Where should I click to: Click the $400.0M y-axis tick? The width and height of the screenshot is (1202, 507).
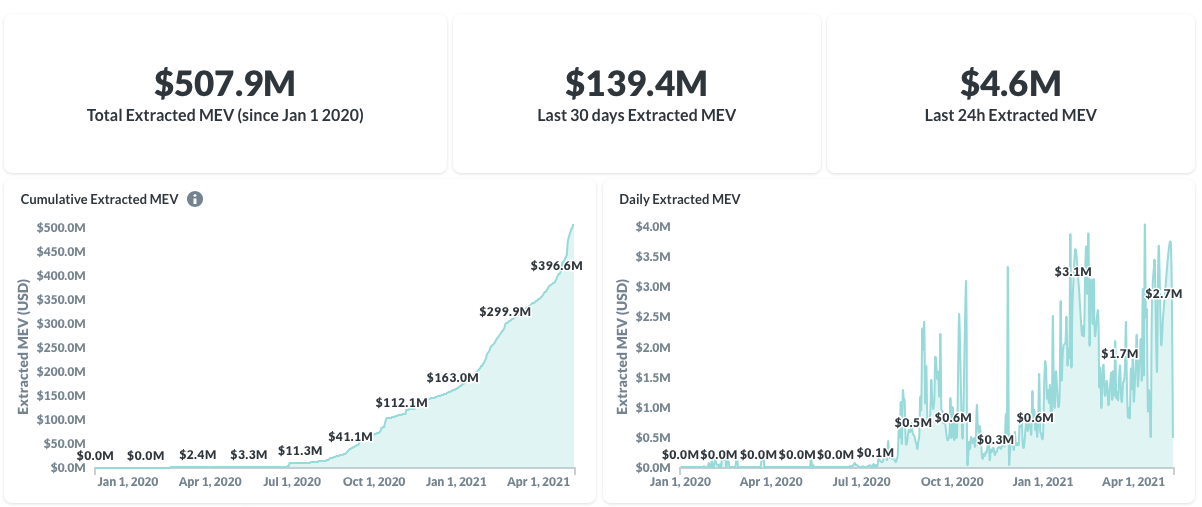pos(61,275)
